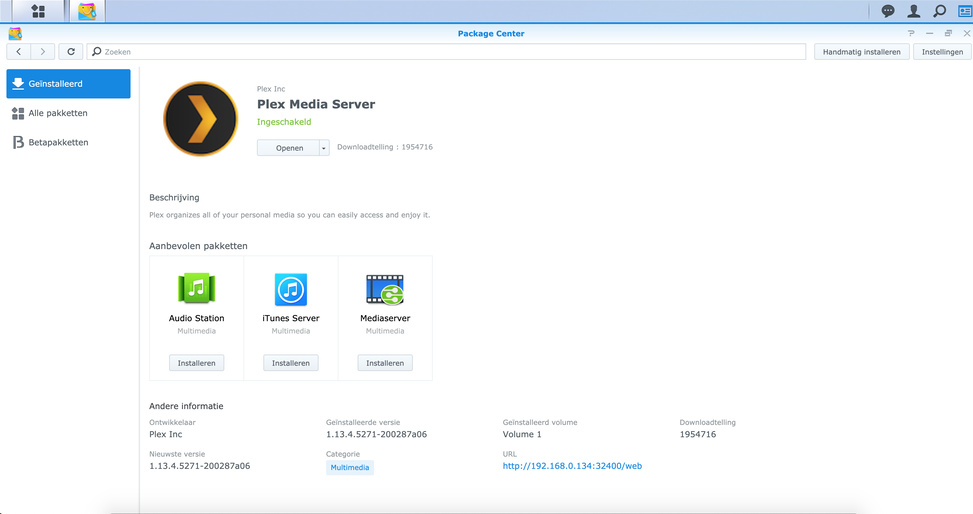The height and width of the screenshot is (514, 973).
Task: Open the user account options icon
Action: [x=913, y=11]
